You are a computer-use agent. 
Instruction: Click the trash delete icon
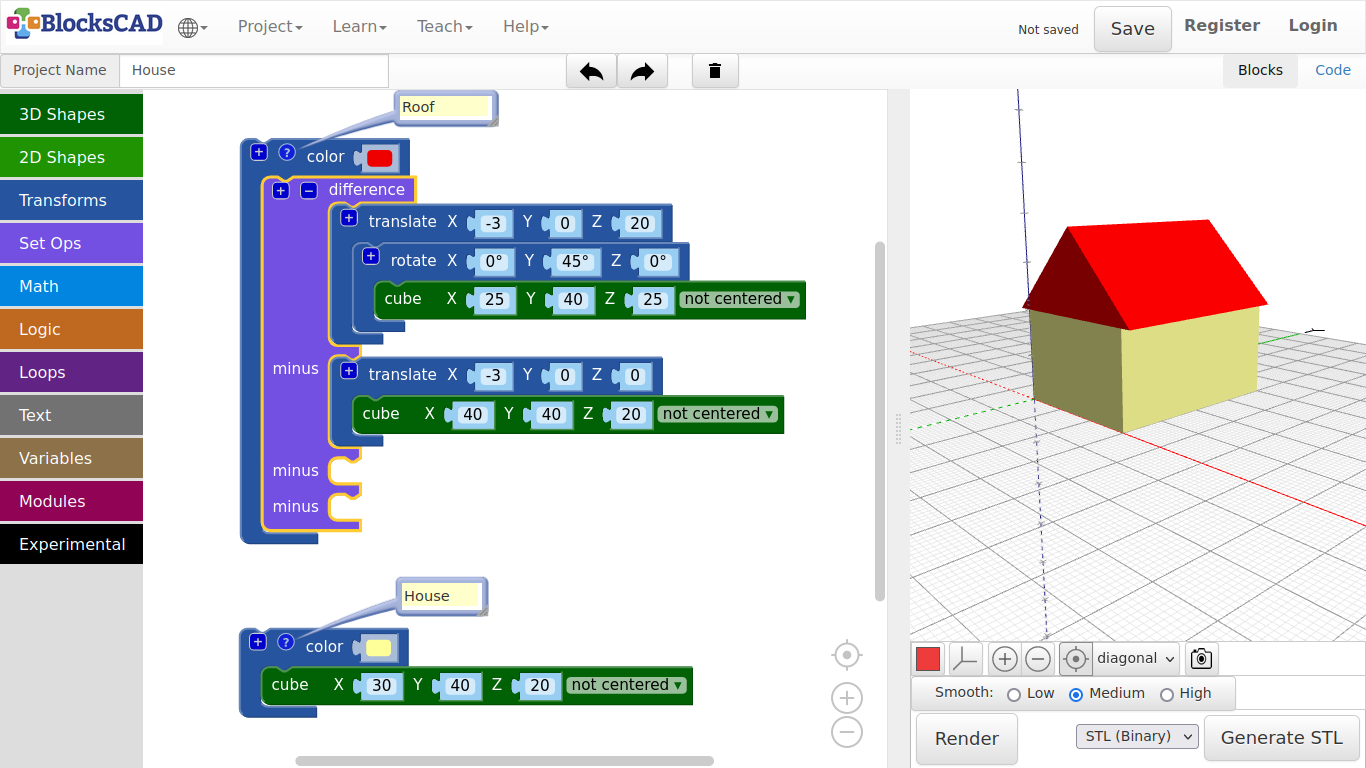pyautogui.click(x=715, y=71)
